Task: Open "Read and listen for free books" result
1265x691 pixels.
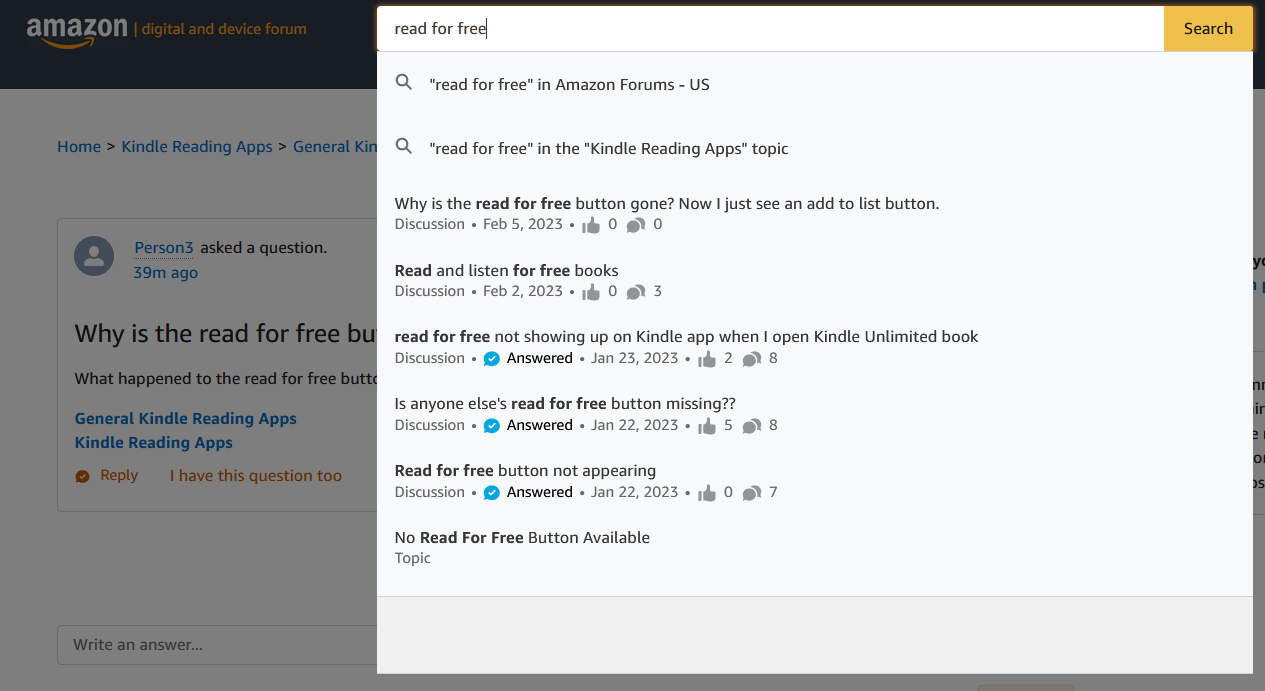Action: (x=506, y=270)
